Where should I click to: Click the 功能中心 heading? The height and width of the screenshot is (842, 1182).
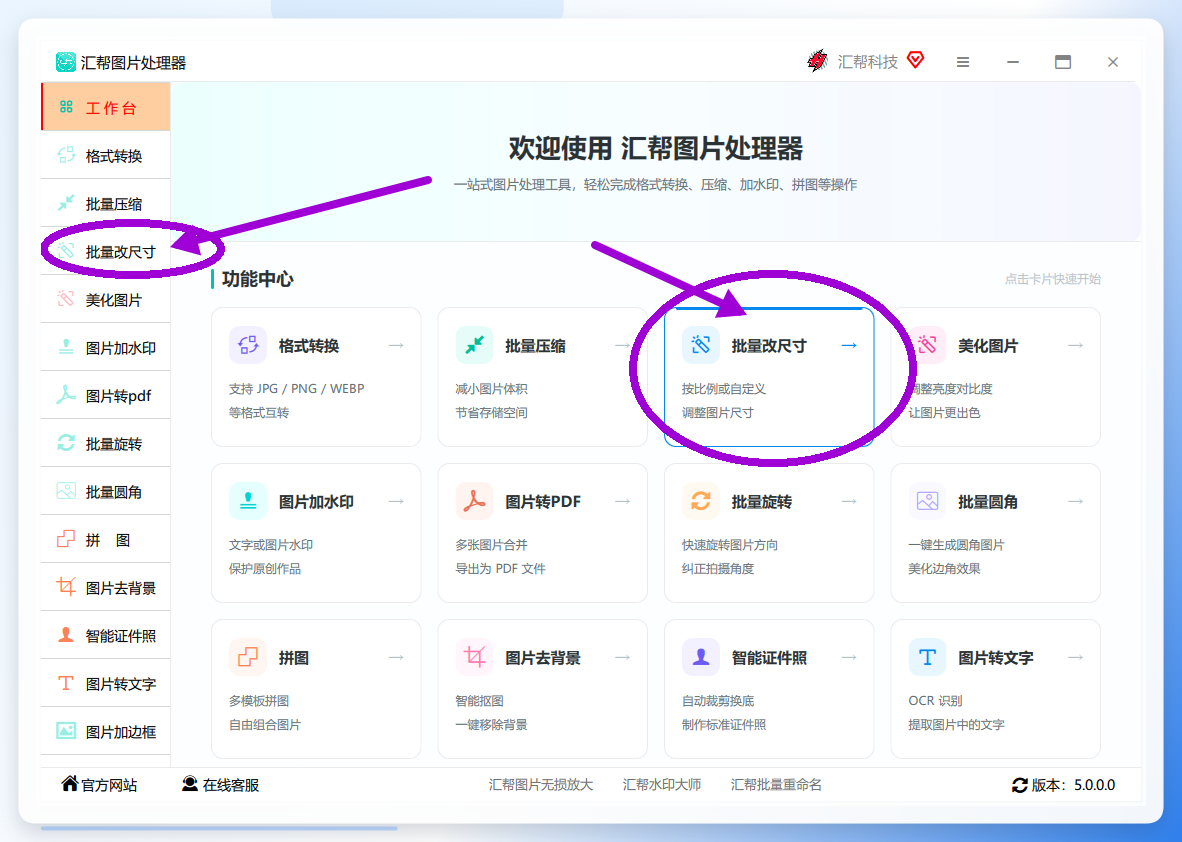coord(257,279)
